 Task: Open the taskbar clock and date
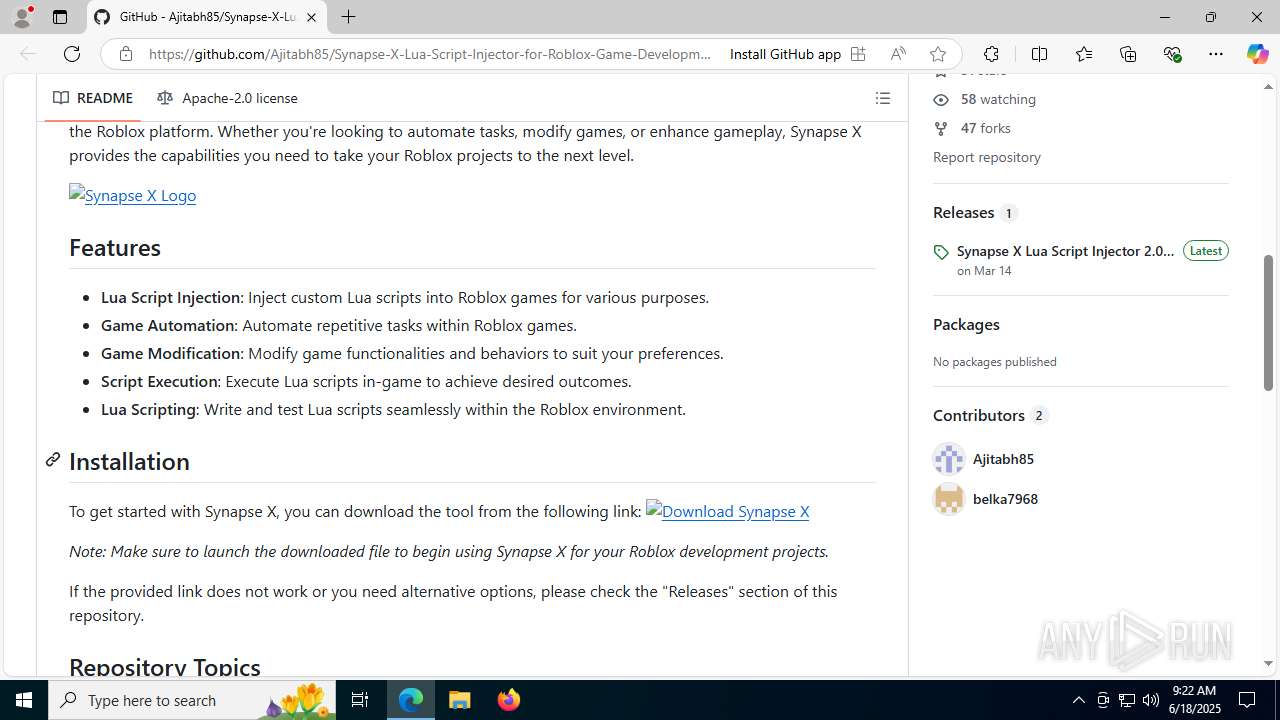point(1194,700)
